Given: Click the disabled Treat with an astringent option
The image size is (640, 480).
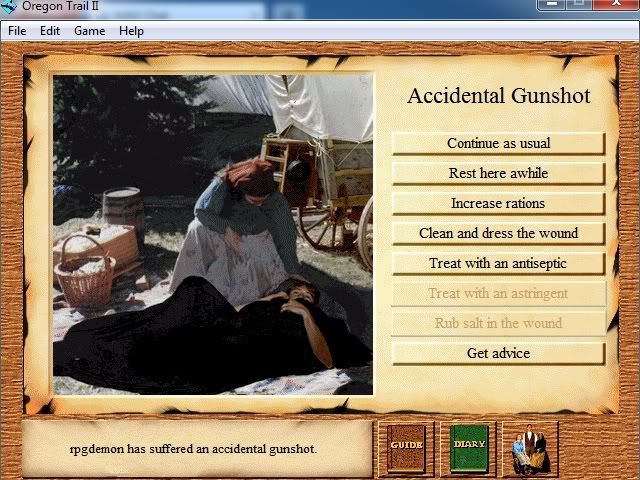Looking at the screenshot, I should pyautogui.click(x=498, y=293).
